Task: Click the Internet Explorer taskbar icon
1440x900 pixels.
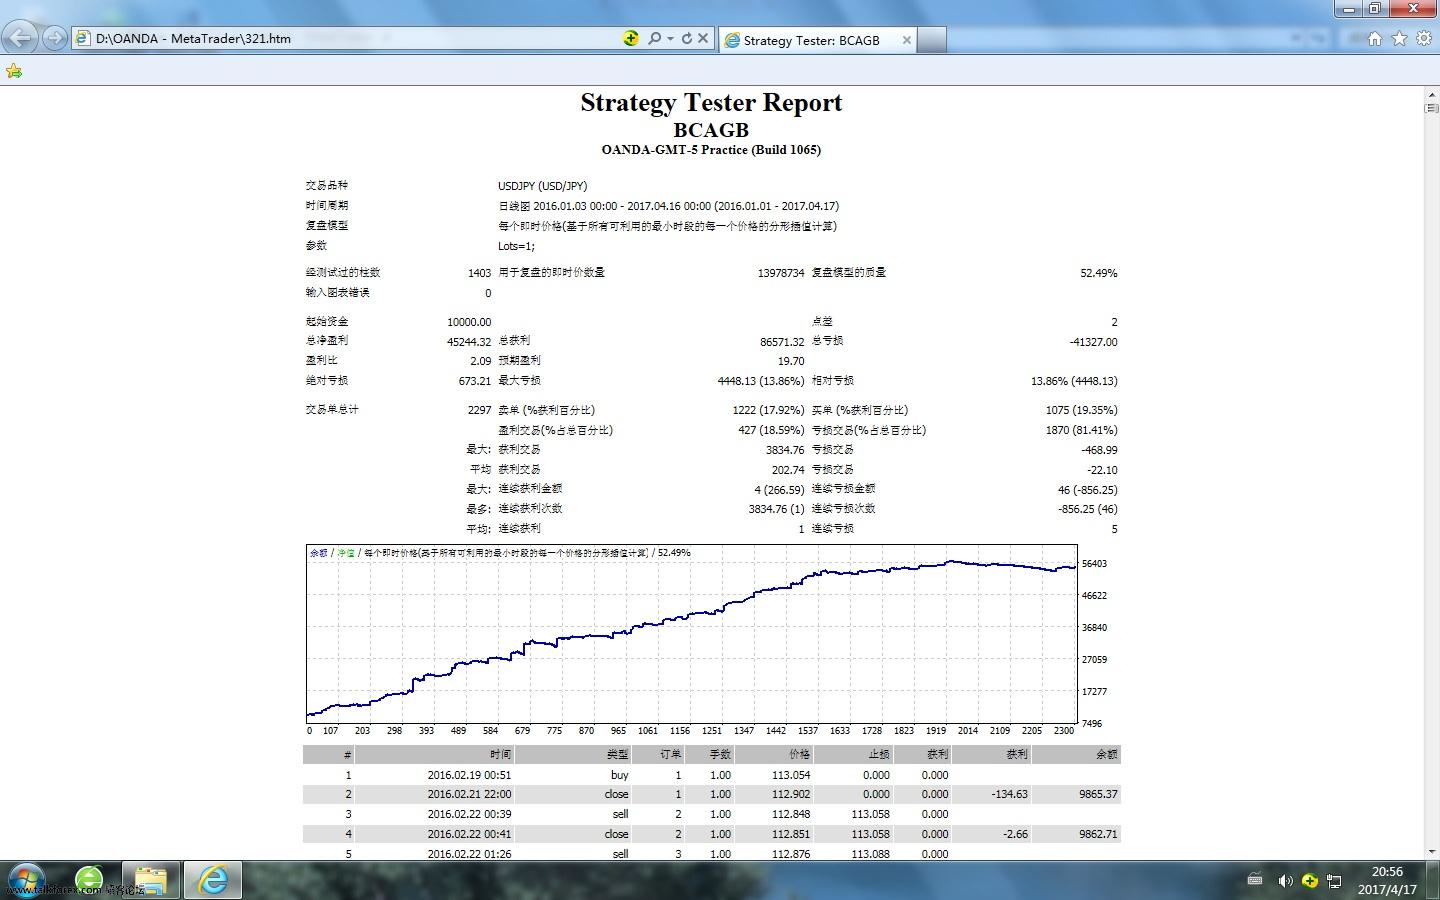Action: [x=213, y=881]
